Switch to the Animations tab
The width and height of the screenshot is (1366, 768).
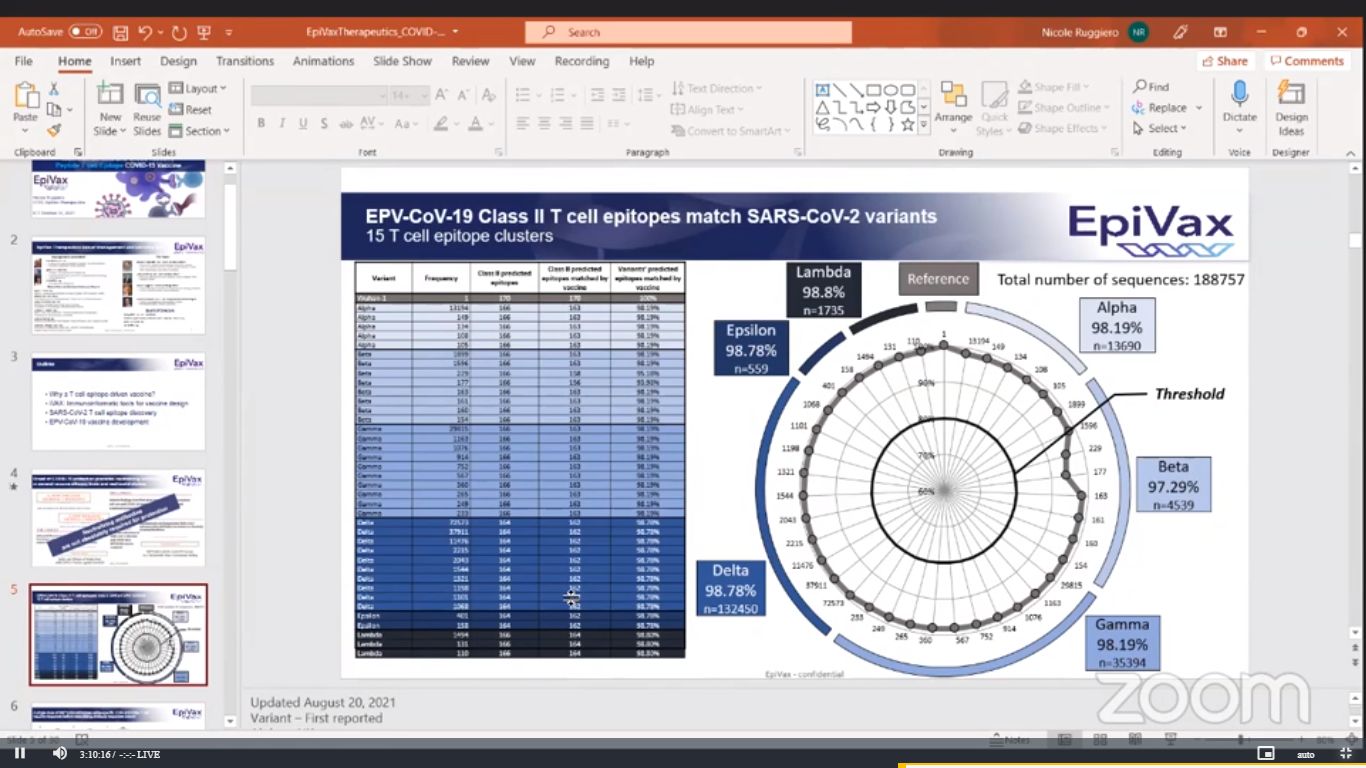pos(323,61)
